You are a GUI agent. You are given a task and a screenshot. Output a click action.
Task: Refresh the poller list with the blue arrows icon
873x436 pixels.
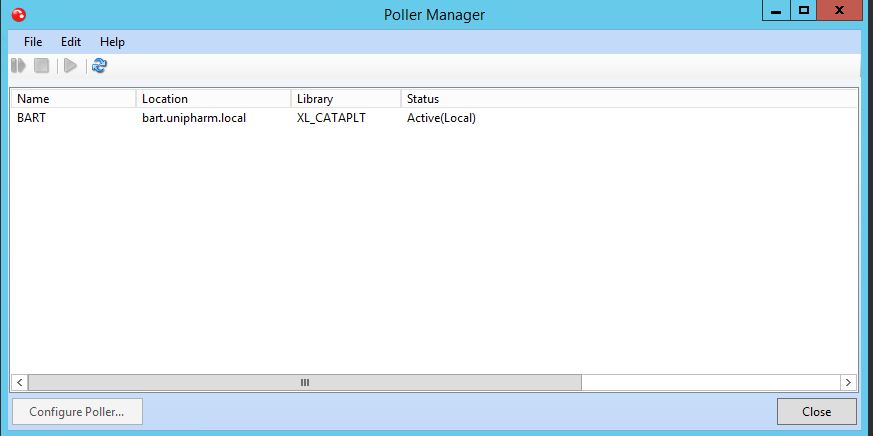pos(100,66)
